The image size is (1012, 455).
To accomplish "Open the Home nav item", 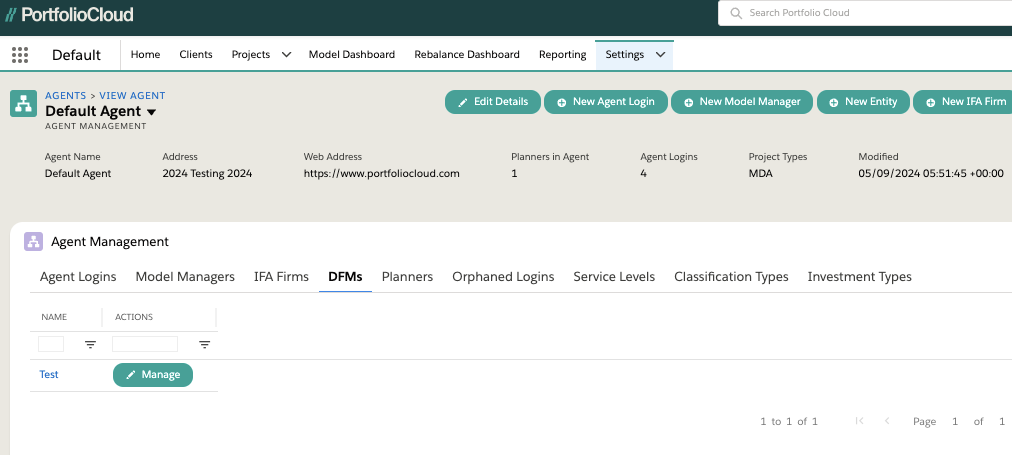I will point(145,55).
